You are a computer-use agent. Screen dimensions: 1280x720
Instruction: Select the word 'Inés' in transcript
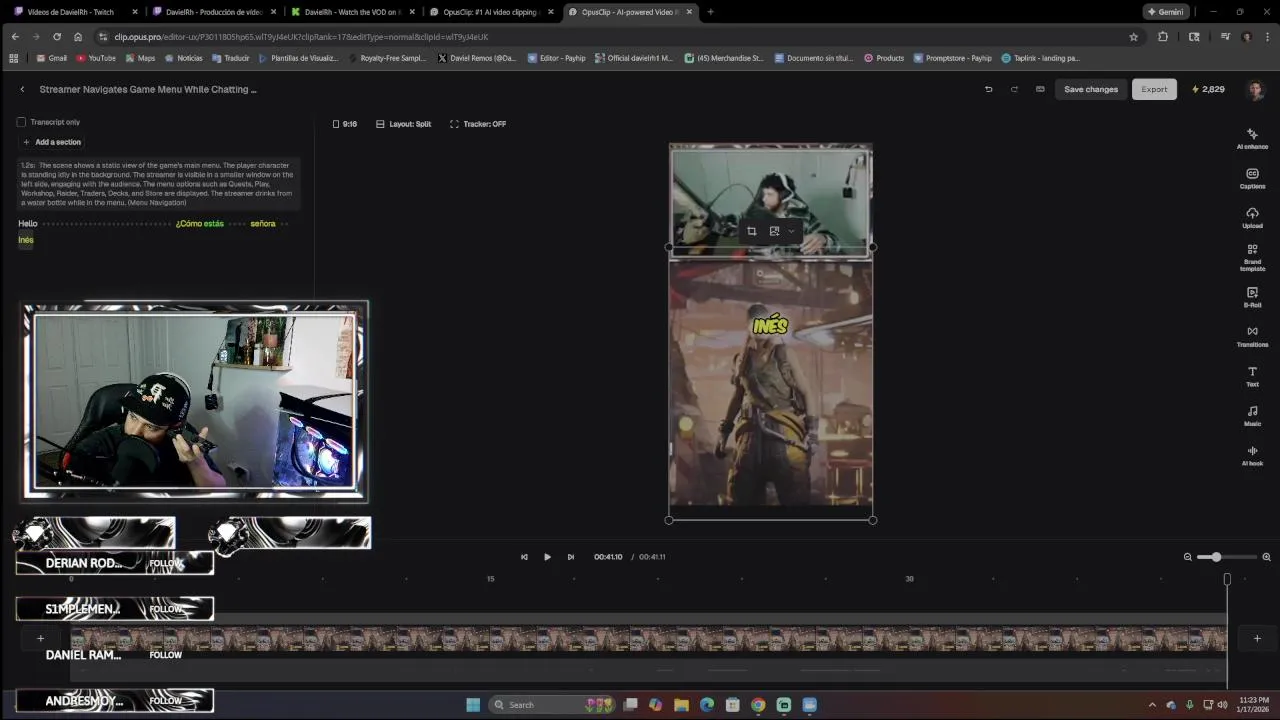[26, 240]
